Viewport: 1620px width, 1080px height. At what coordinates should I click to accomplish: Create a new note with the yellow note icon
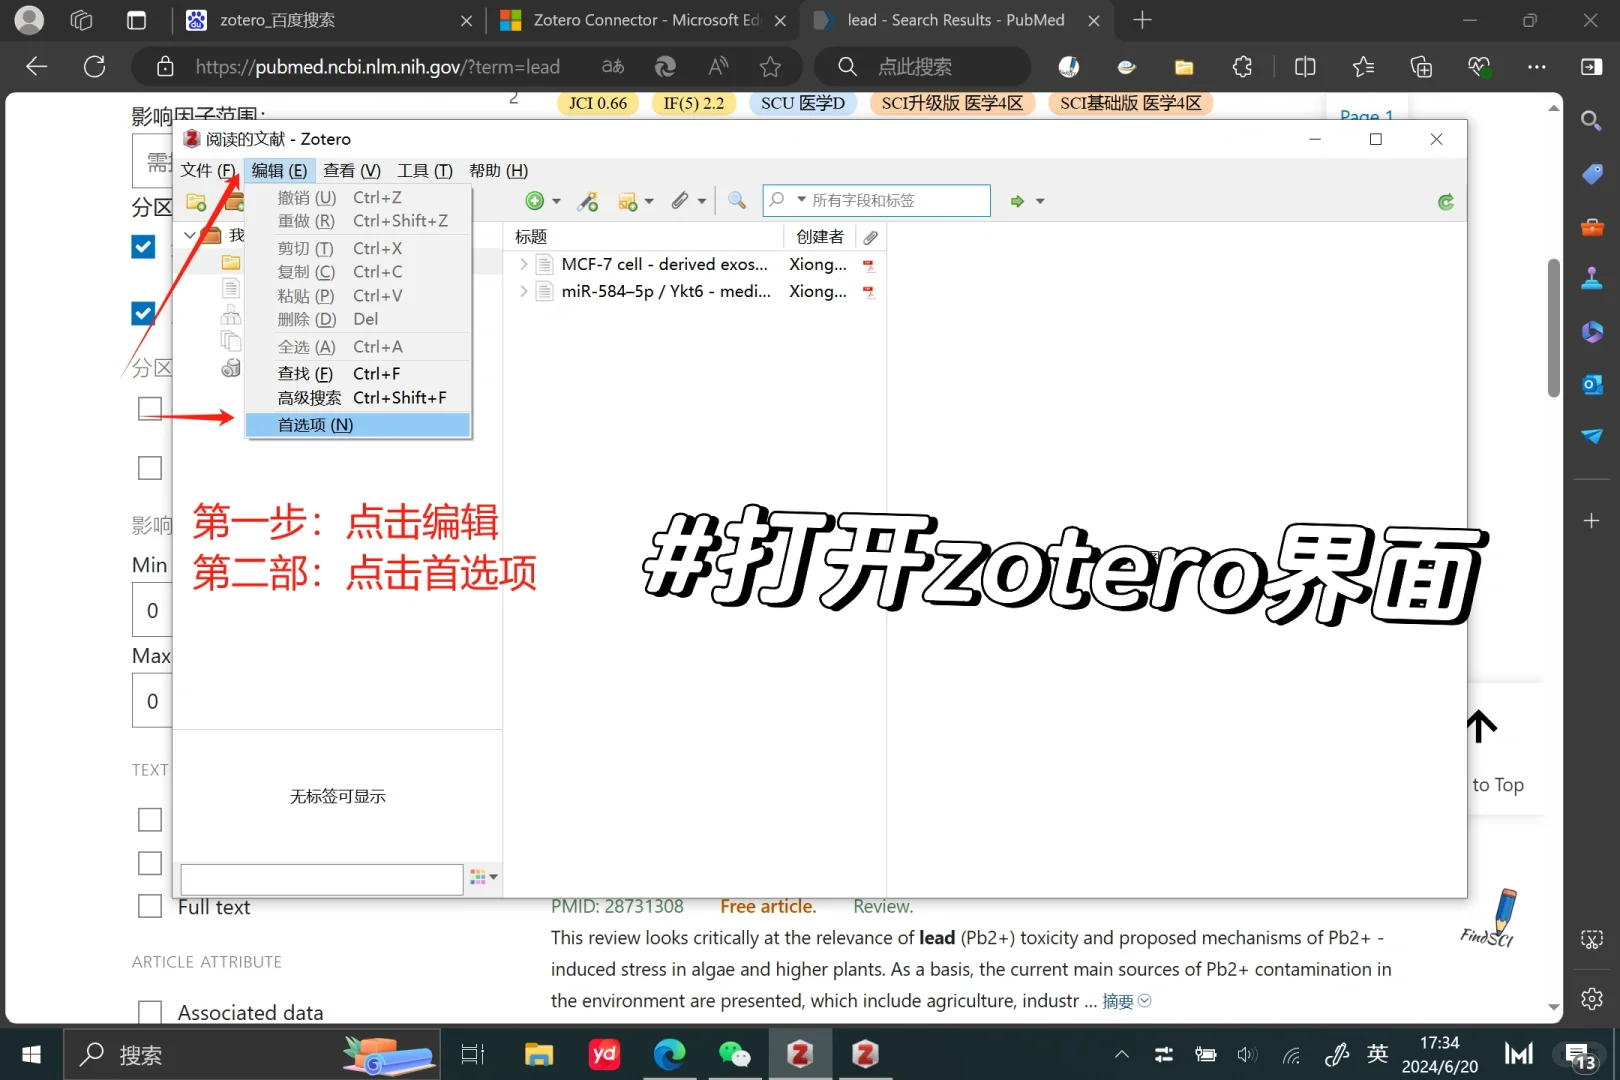[x=627, y=201]
